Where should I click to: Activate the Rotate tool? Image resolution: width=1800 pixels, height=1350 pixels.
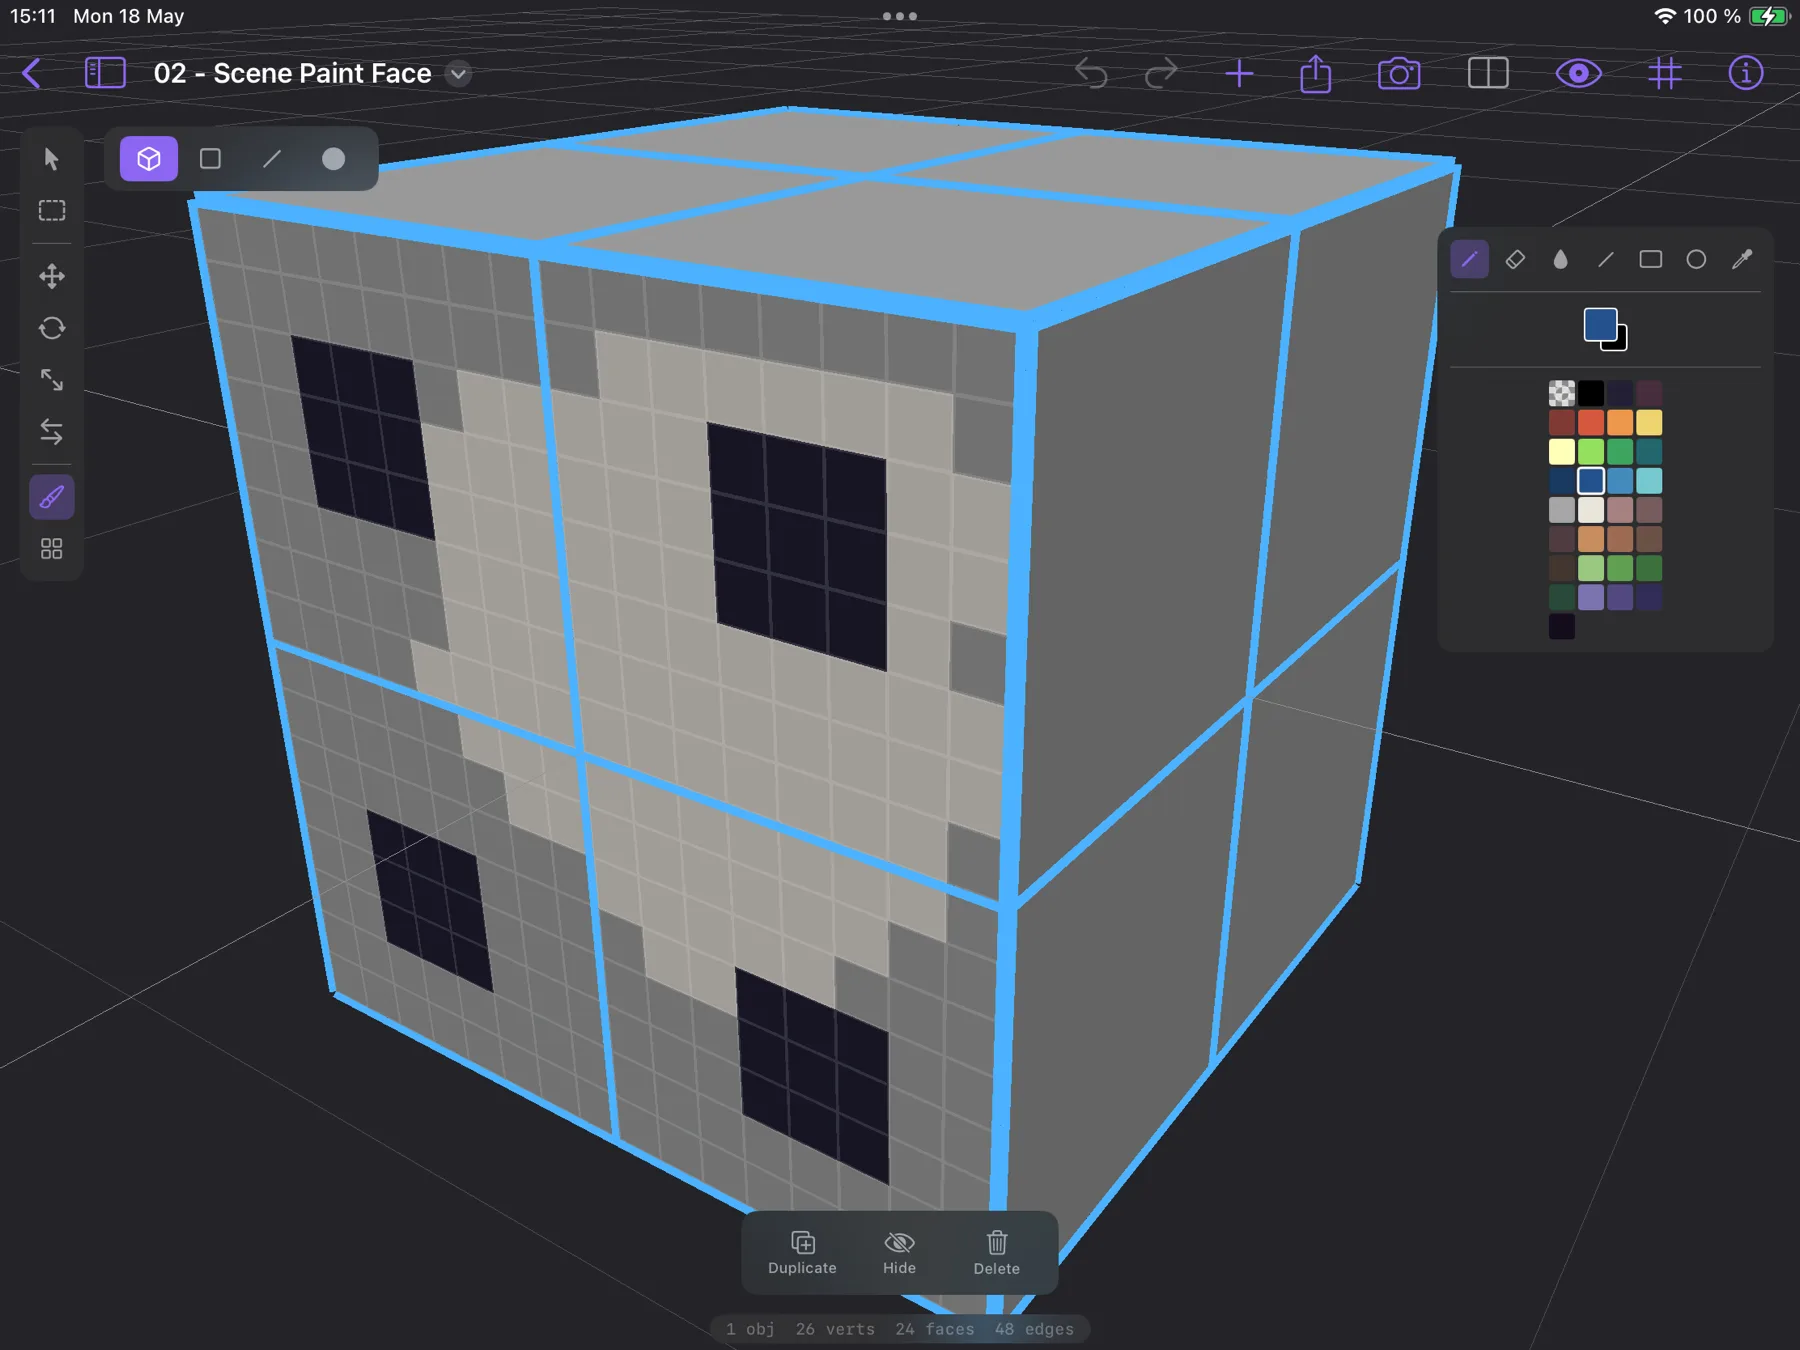pos(52,328)
